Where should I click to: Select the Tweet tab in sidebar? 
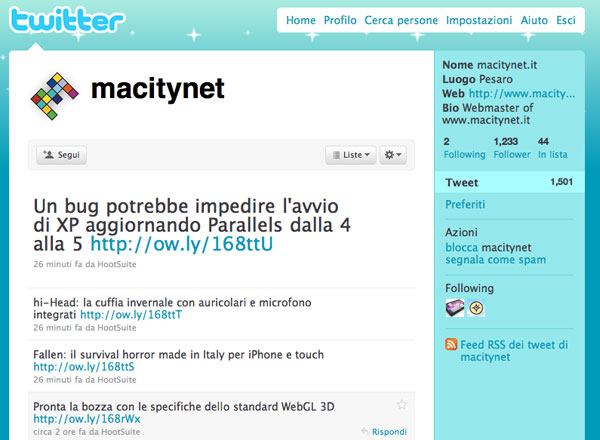point(509,182)
